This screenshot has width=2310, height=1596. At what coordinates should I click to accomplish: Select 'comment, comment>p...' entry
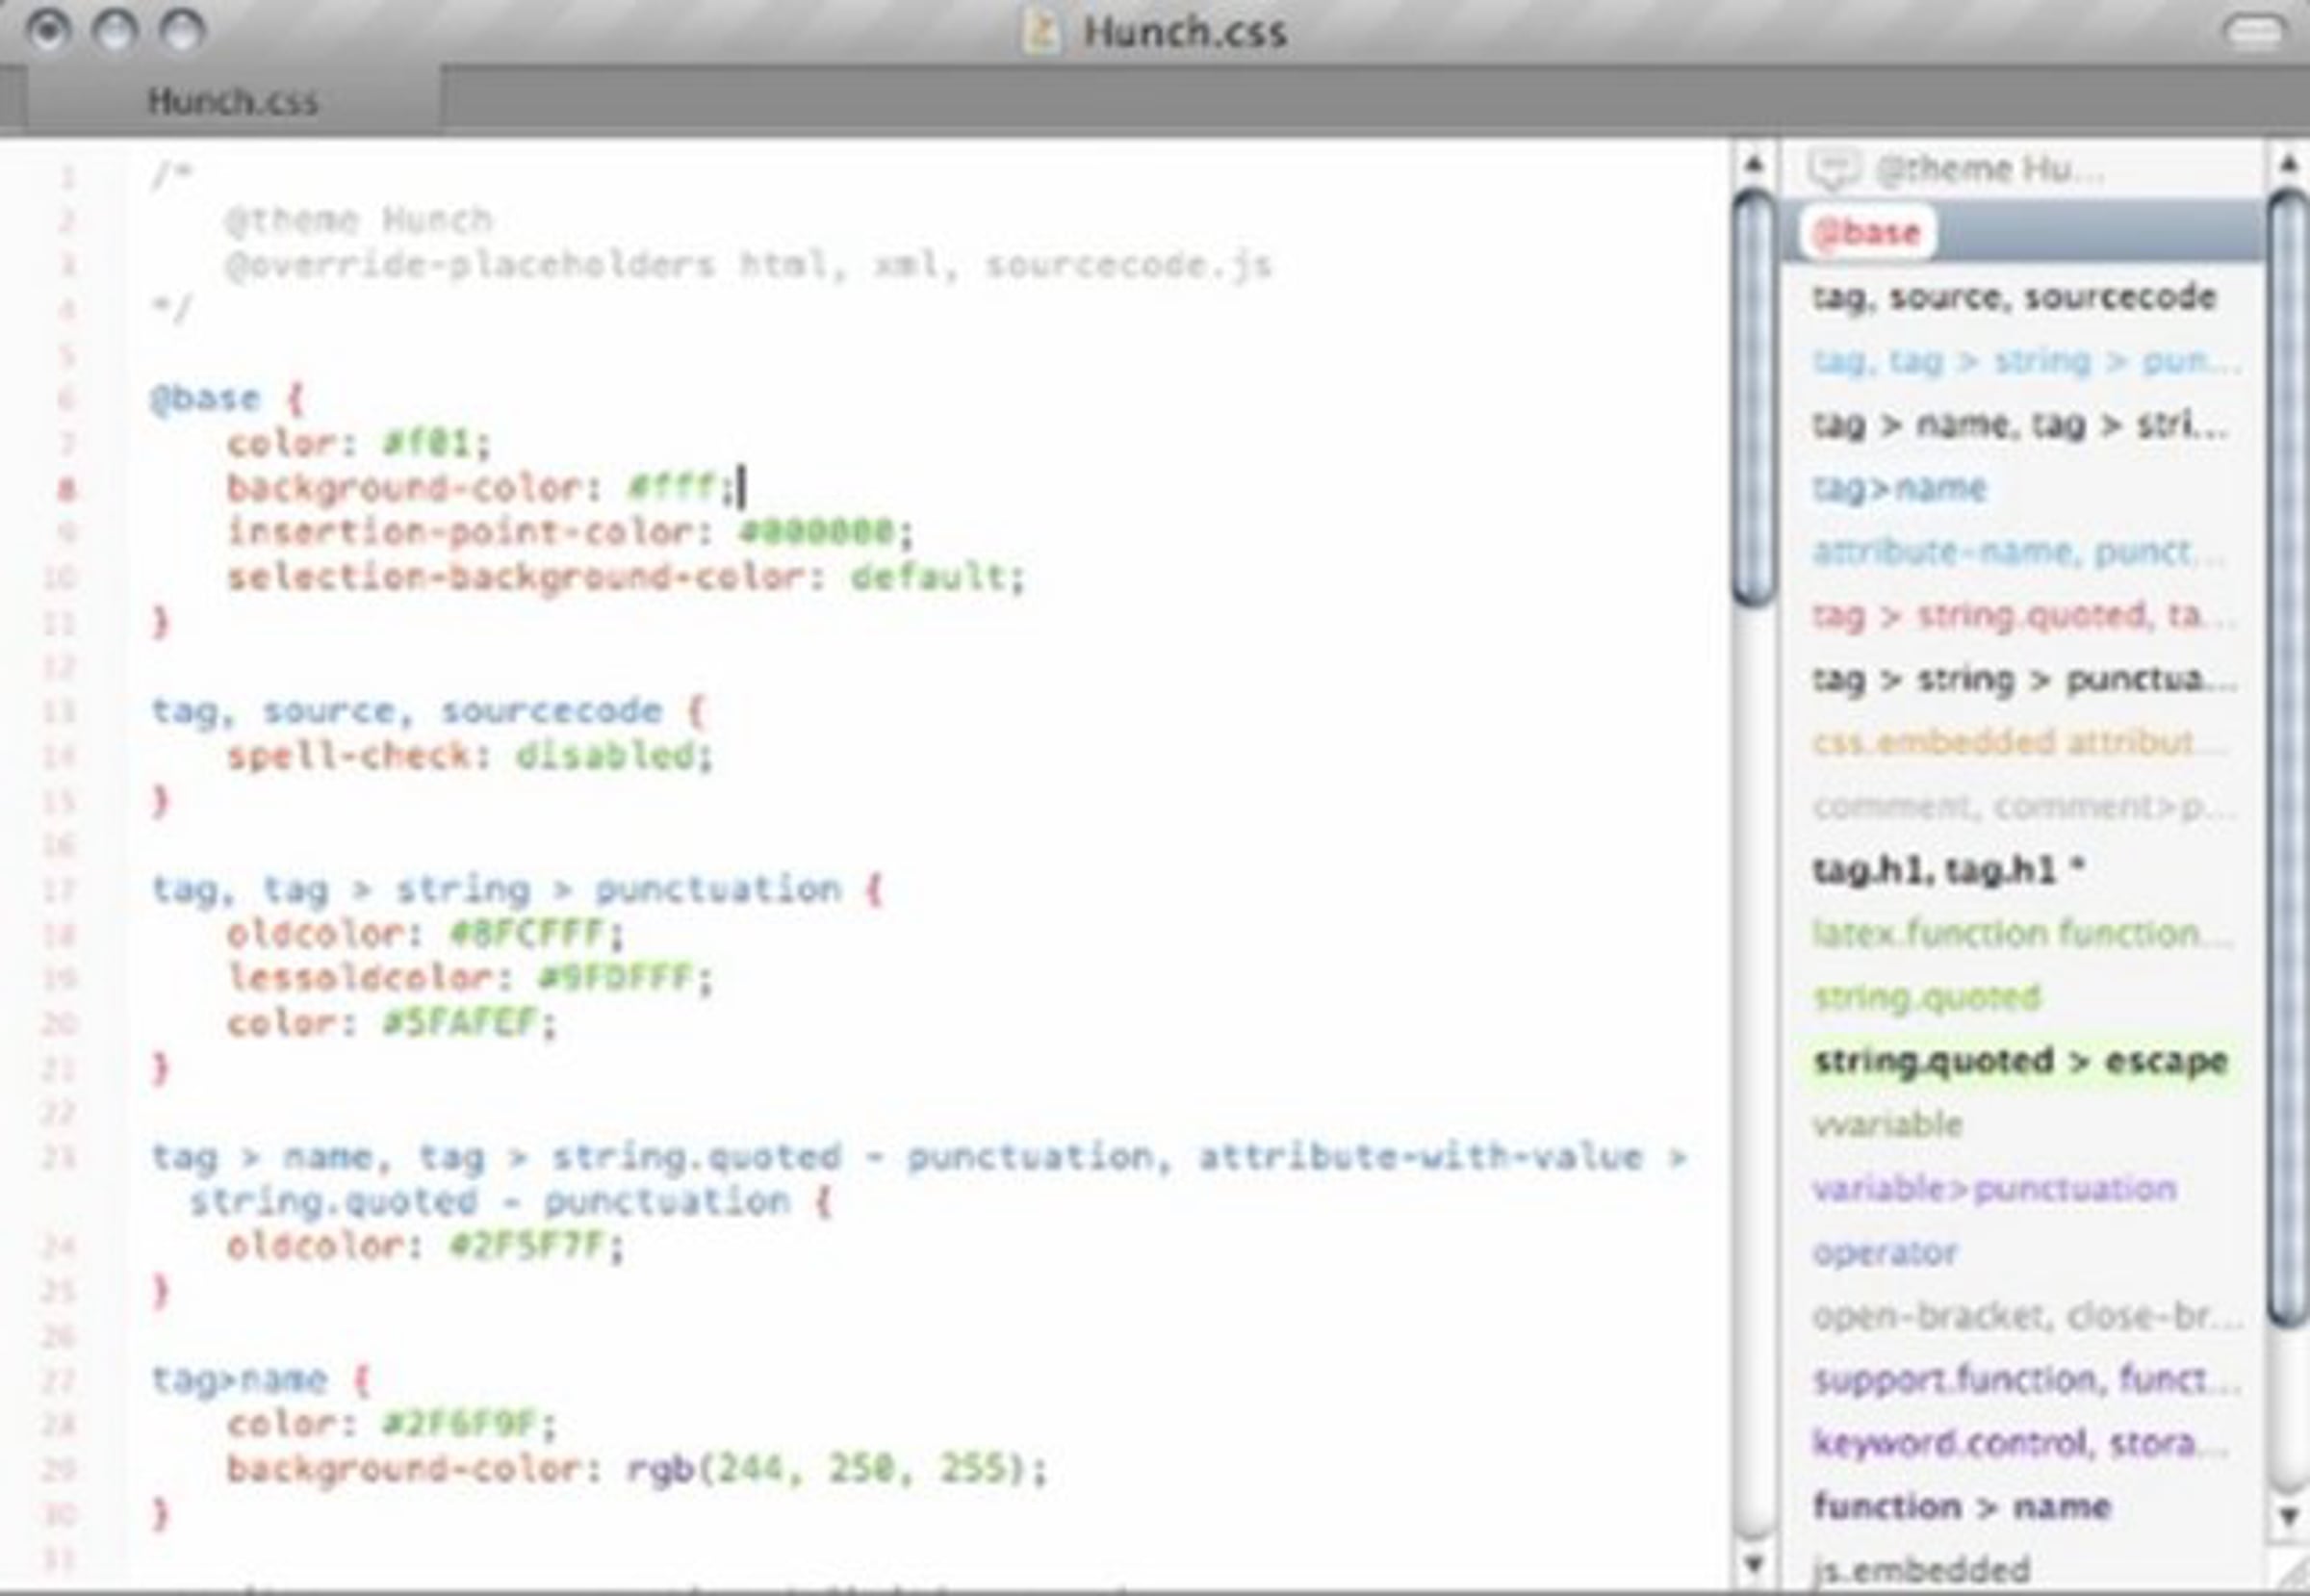tap(2024, 807)
